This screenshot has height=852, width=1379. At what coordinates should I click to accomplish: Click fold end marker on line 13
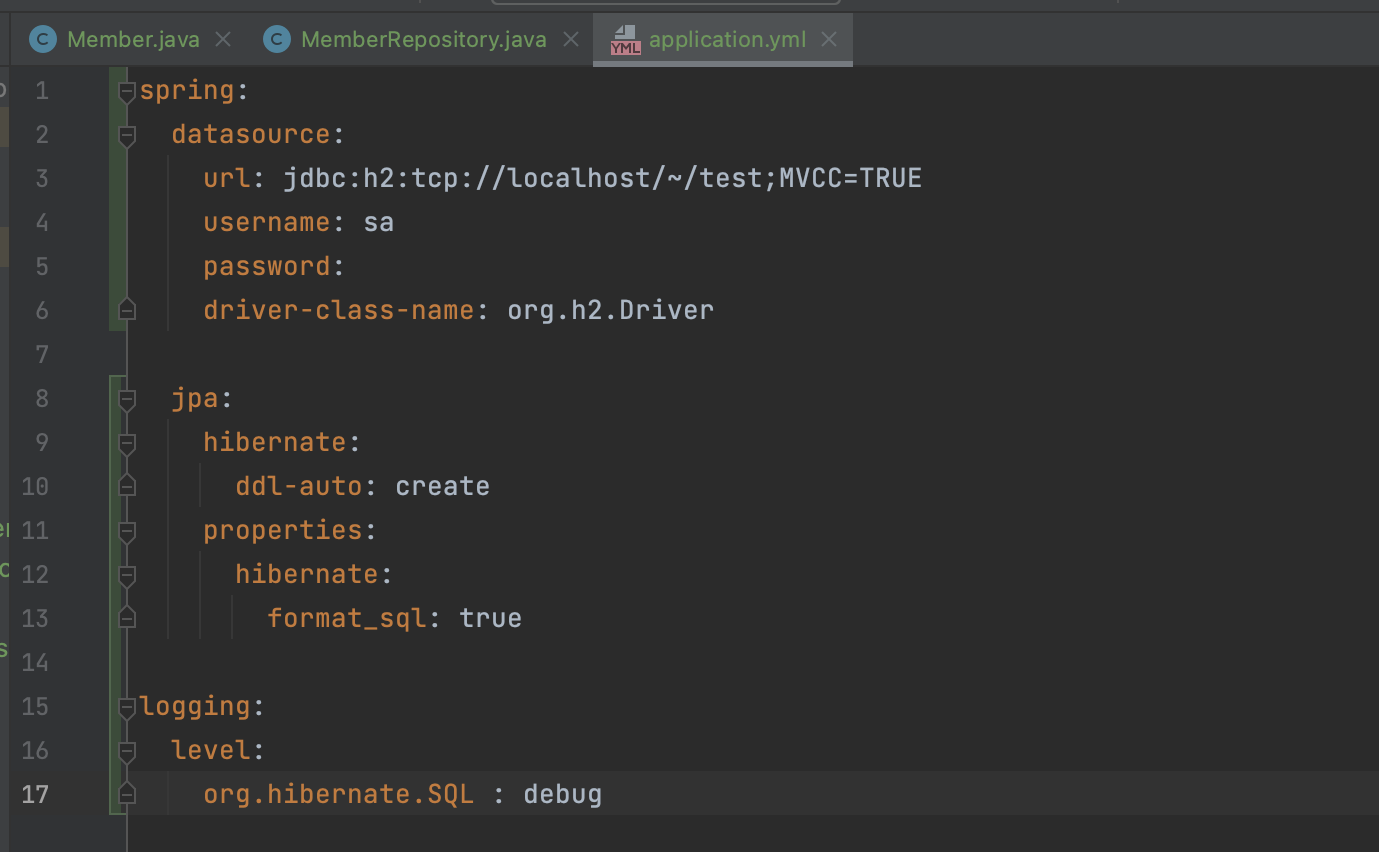pos(127,617)
